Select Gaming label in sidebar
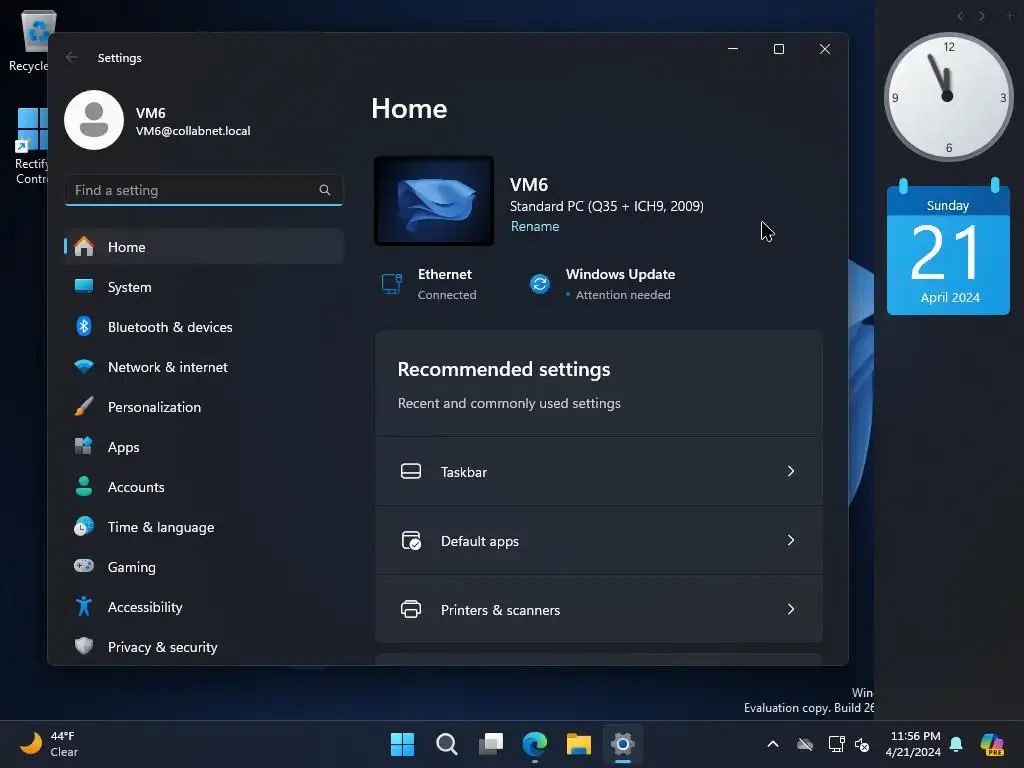The width and height of the screenshot is (1024, 768). click(x=132, y=567)
